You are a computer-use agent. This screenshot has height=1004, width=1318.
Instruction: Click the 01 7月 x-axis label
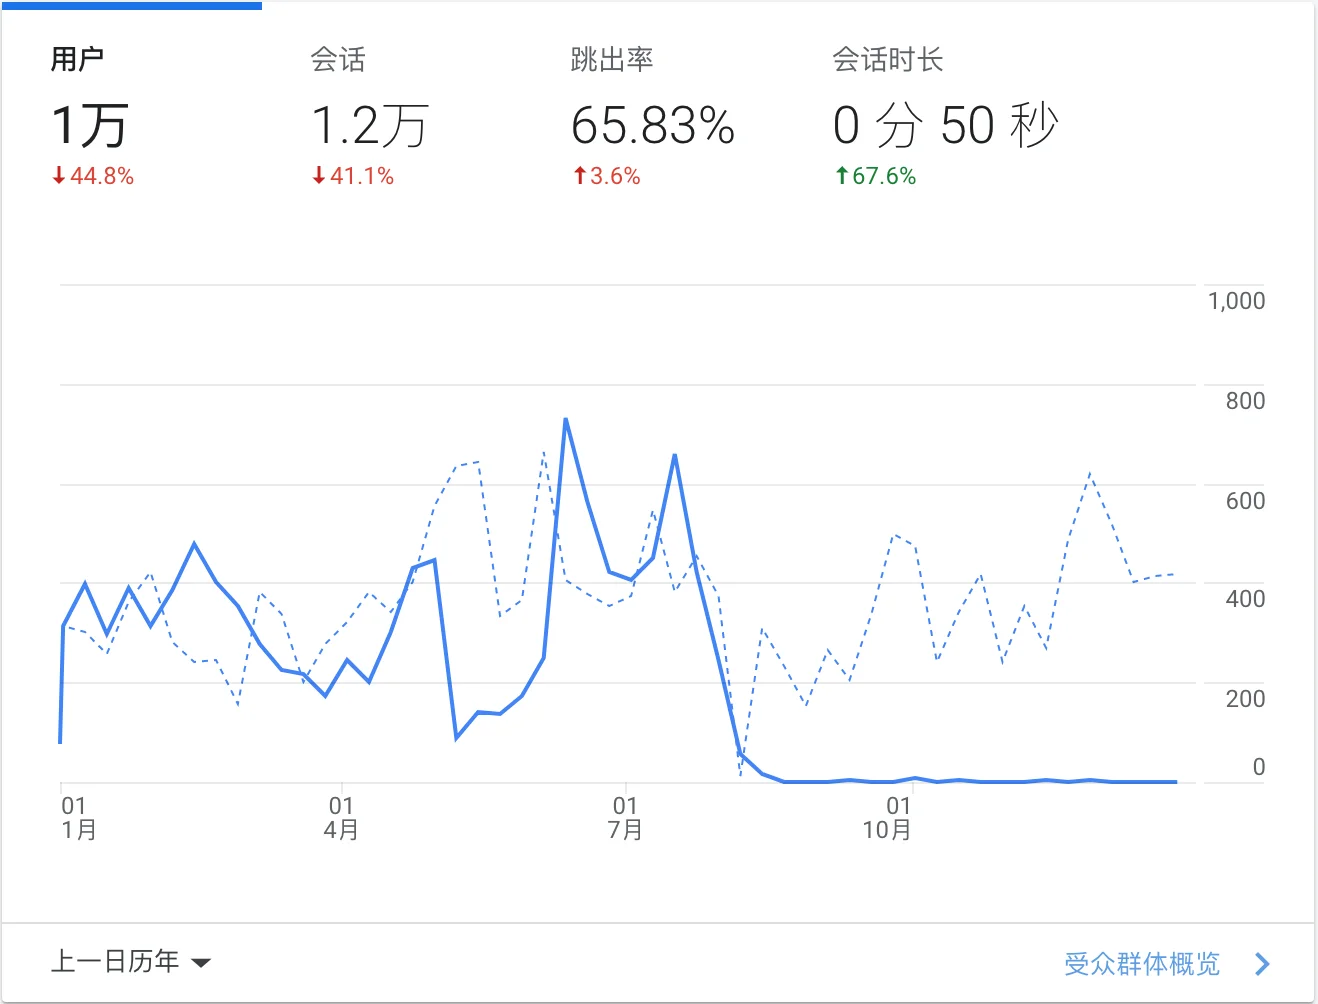[x=625, y=818]
